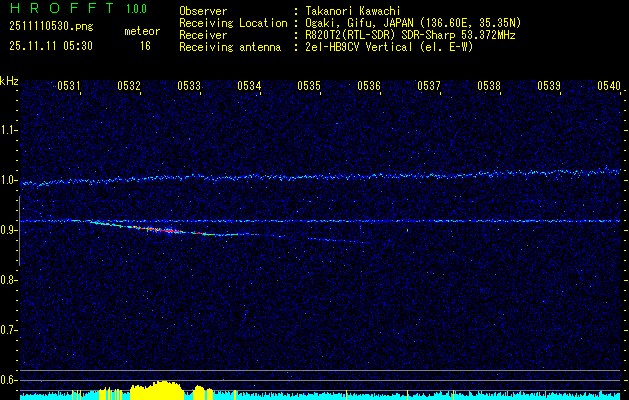Click the kHz axis unit label
The width and height of the screenshot is (629, 400).
pos(9,81)
